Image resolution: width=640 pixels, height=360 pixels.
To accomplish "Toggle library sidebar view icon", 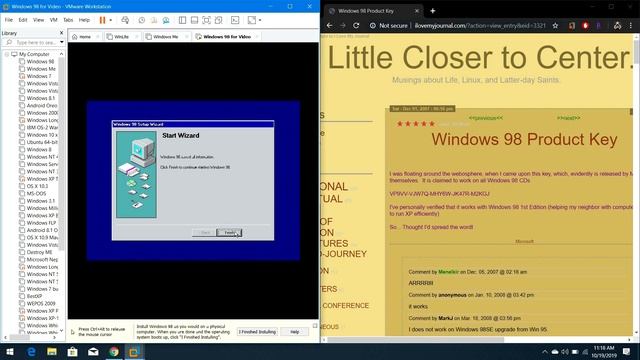I will (x=182, y=20).
